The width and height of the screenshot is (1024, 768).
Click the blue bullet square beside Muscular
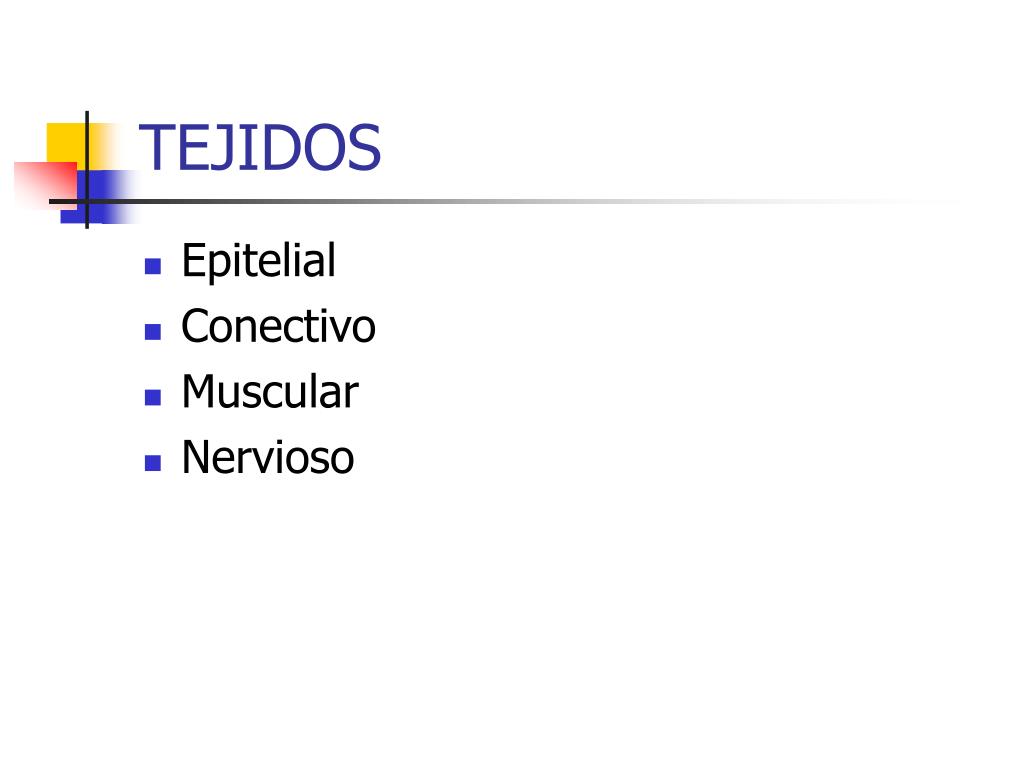click(x=153, y=397)
